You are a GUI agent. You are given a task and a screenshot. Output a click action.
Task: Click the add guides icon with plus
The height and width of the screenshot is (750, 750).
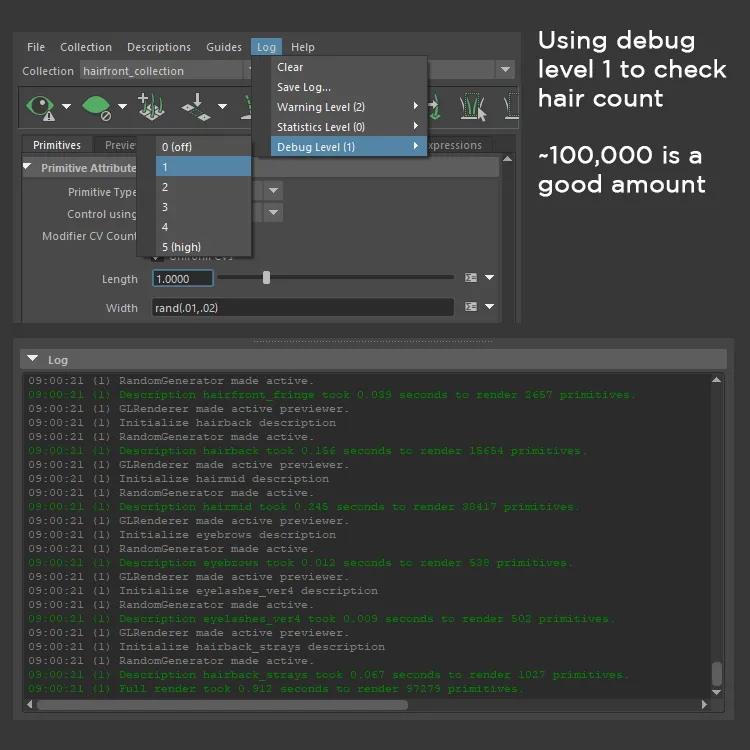(x=151, y=106)
